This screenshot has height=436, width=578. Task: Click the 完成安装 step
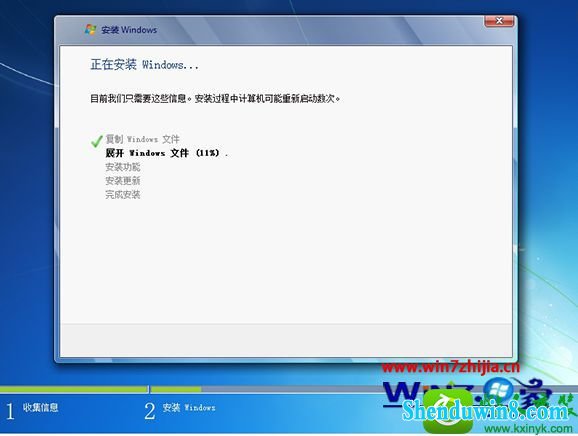(x=123, y=195)
